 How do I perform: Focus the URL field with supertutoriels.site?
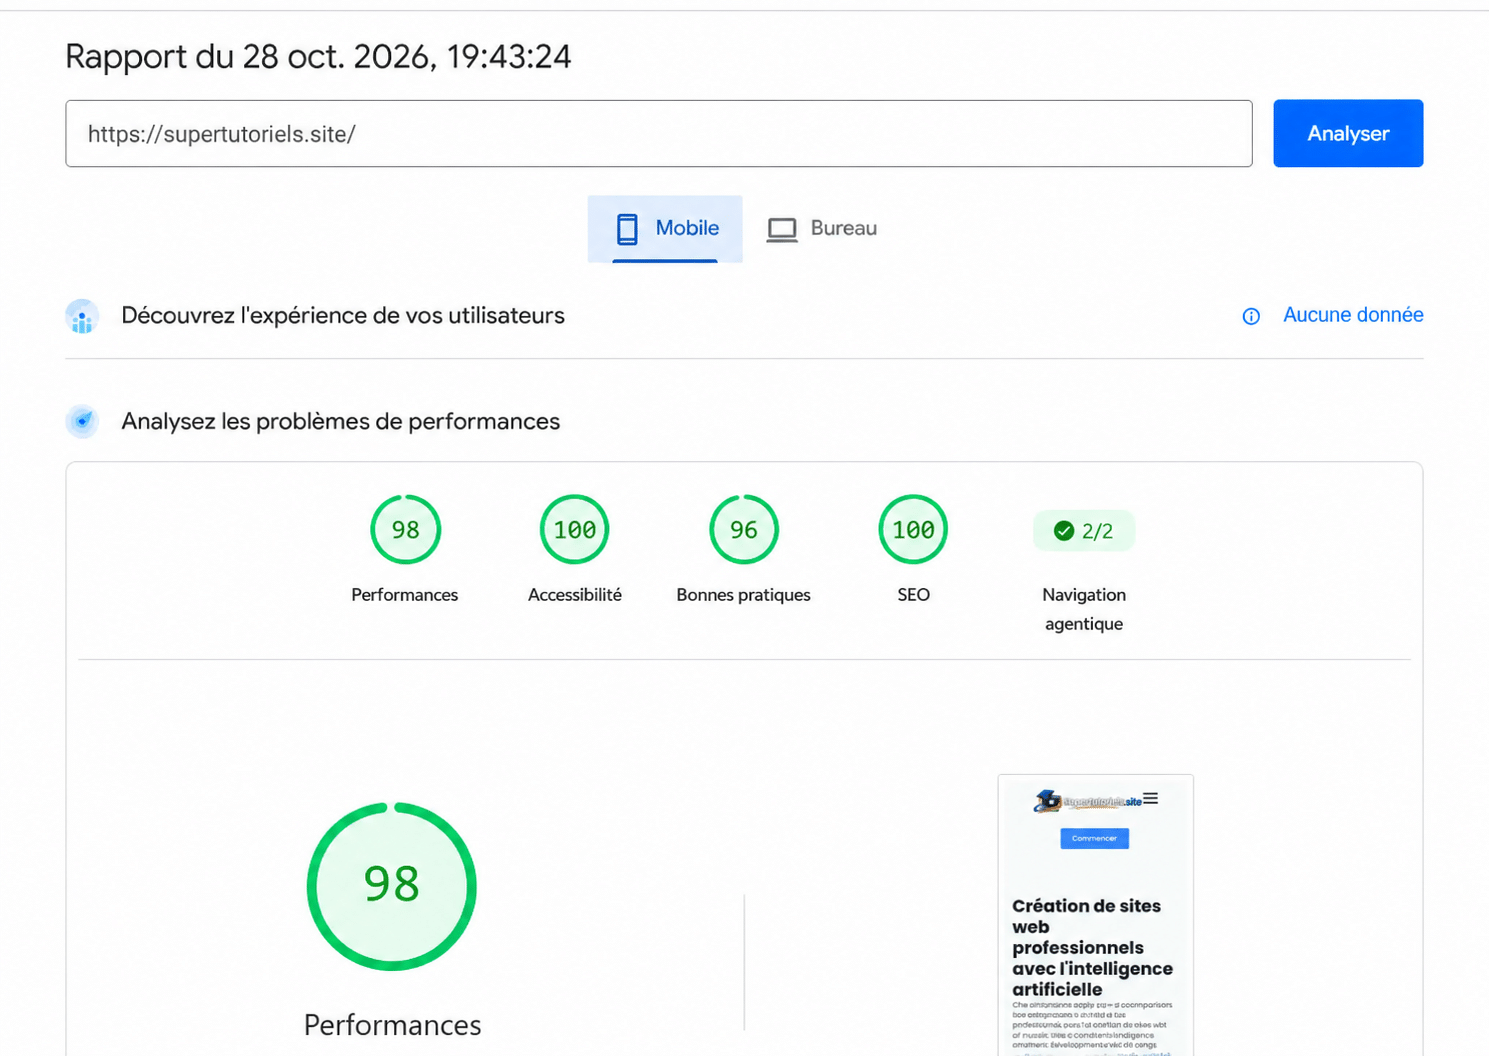(658, 133)
